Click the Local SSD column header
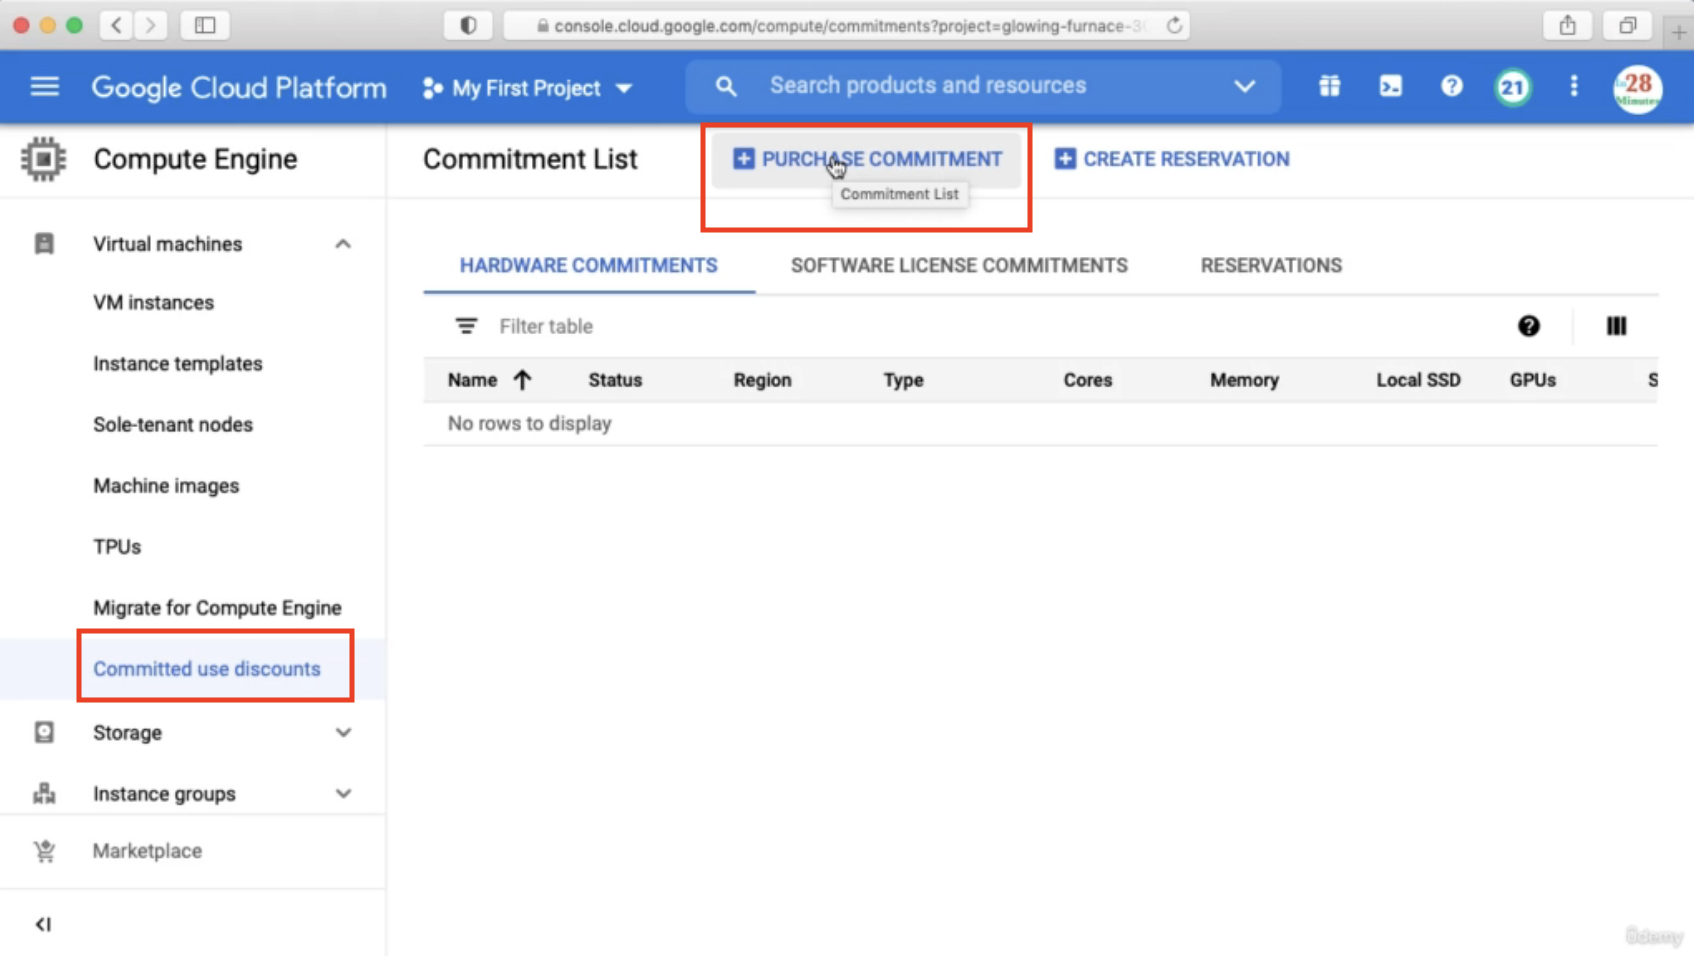The height and width of the screenshot is (958, 1694). [x=1418, y=380]
